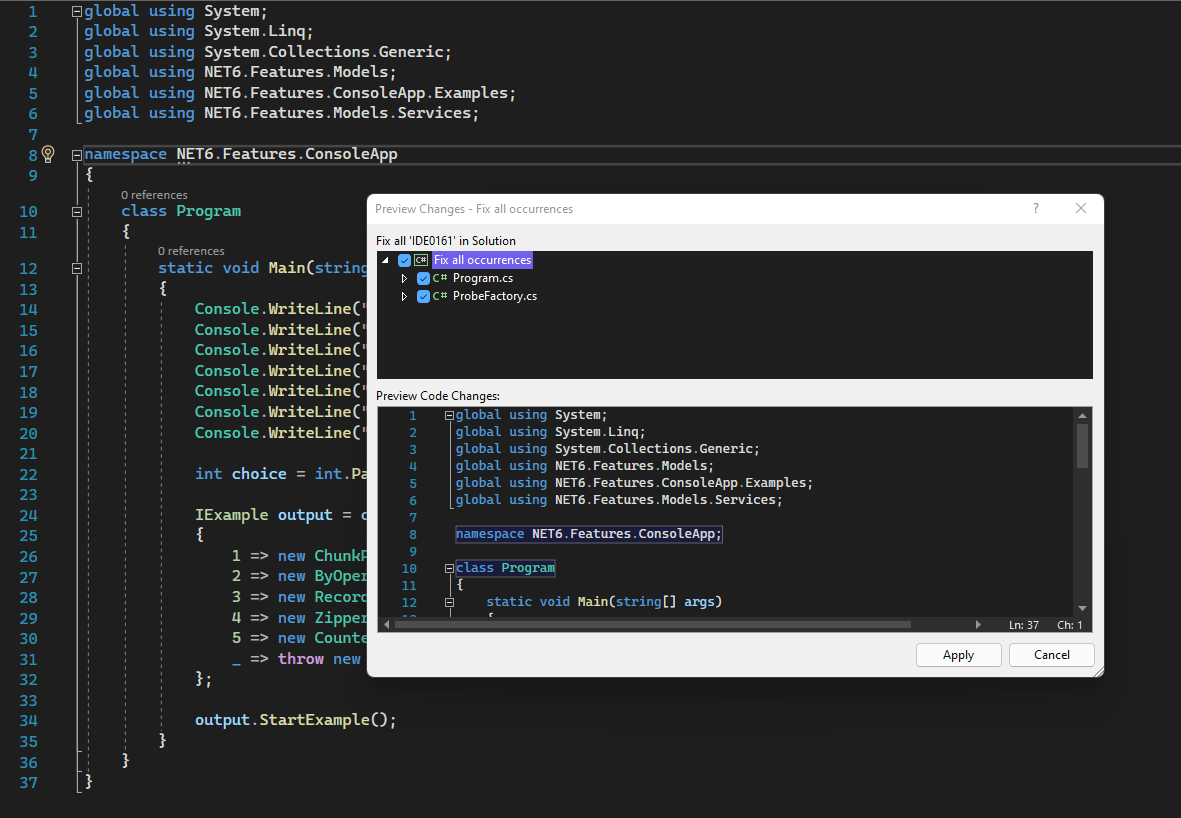The image size is (1181, 818).
Task: Open help via the dialog question mark icon
Action: click(1035, 208)
